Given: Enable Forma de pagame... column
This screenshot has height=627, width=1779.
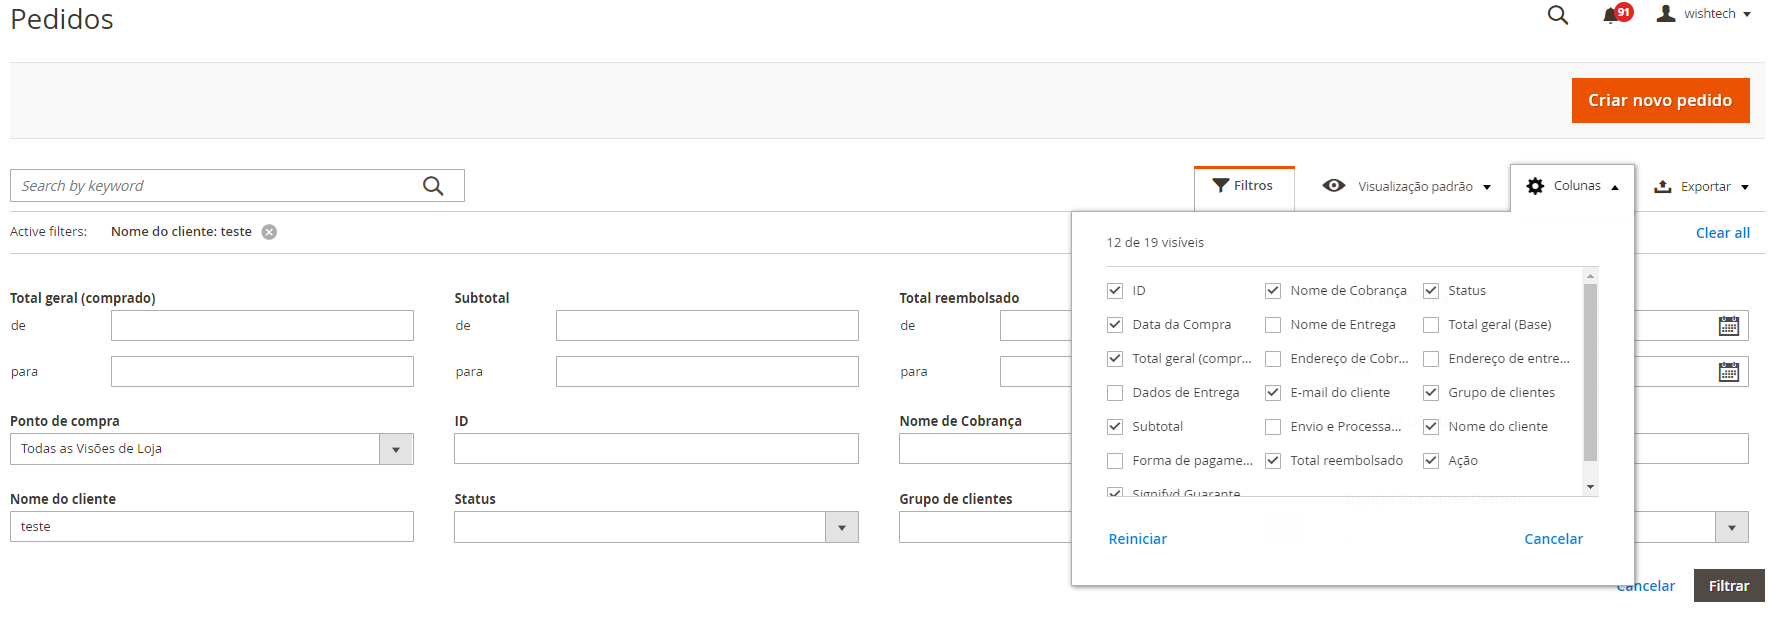Looking at the screenshot, I should (x=1115, y=461).
